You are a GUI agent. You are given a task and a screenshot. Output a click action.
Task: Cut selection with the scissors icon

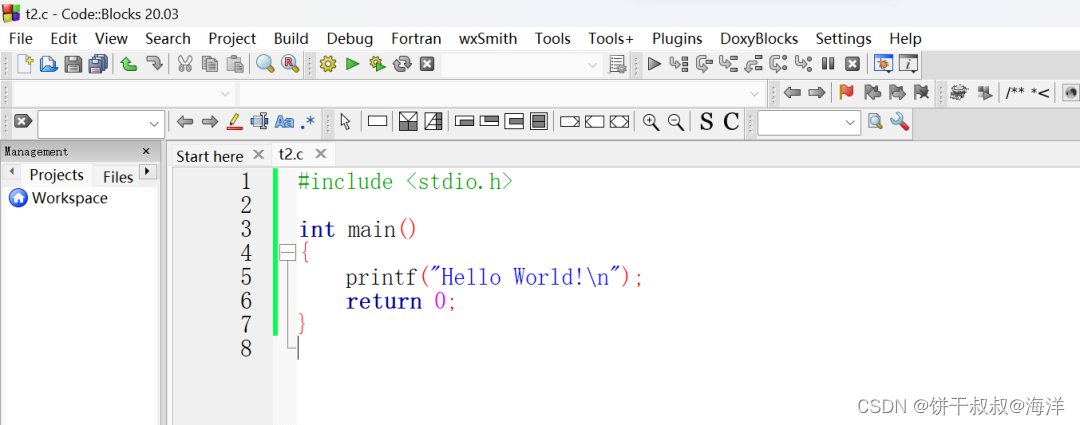point(185,64)
